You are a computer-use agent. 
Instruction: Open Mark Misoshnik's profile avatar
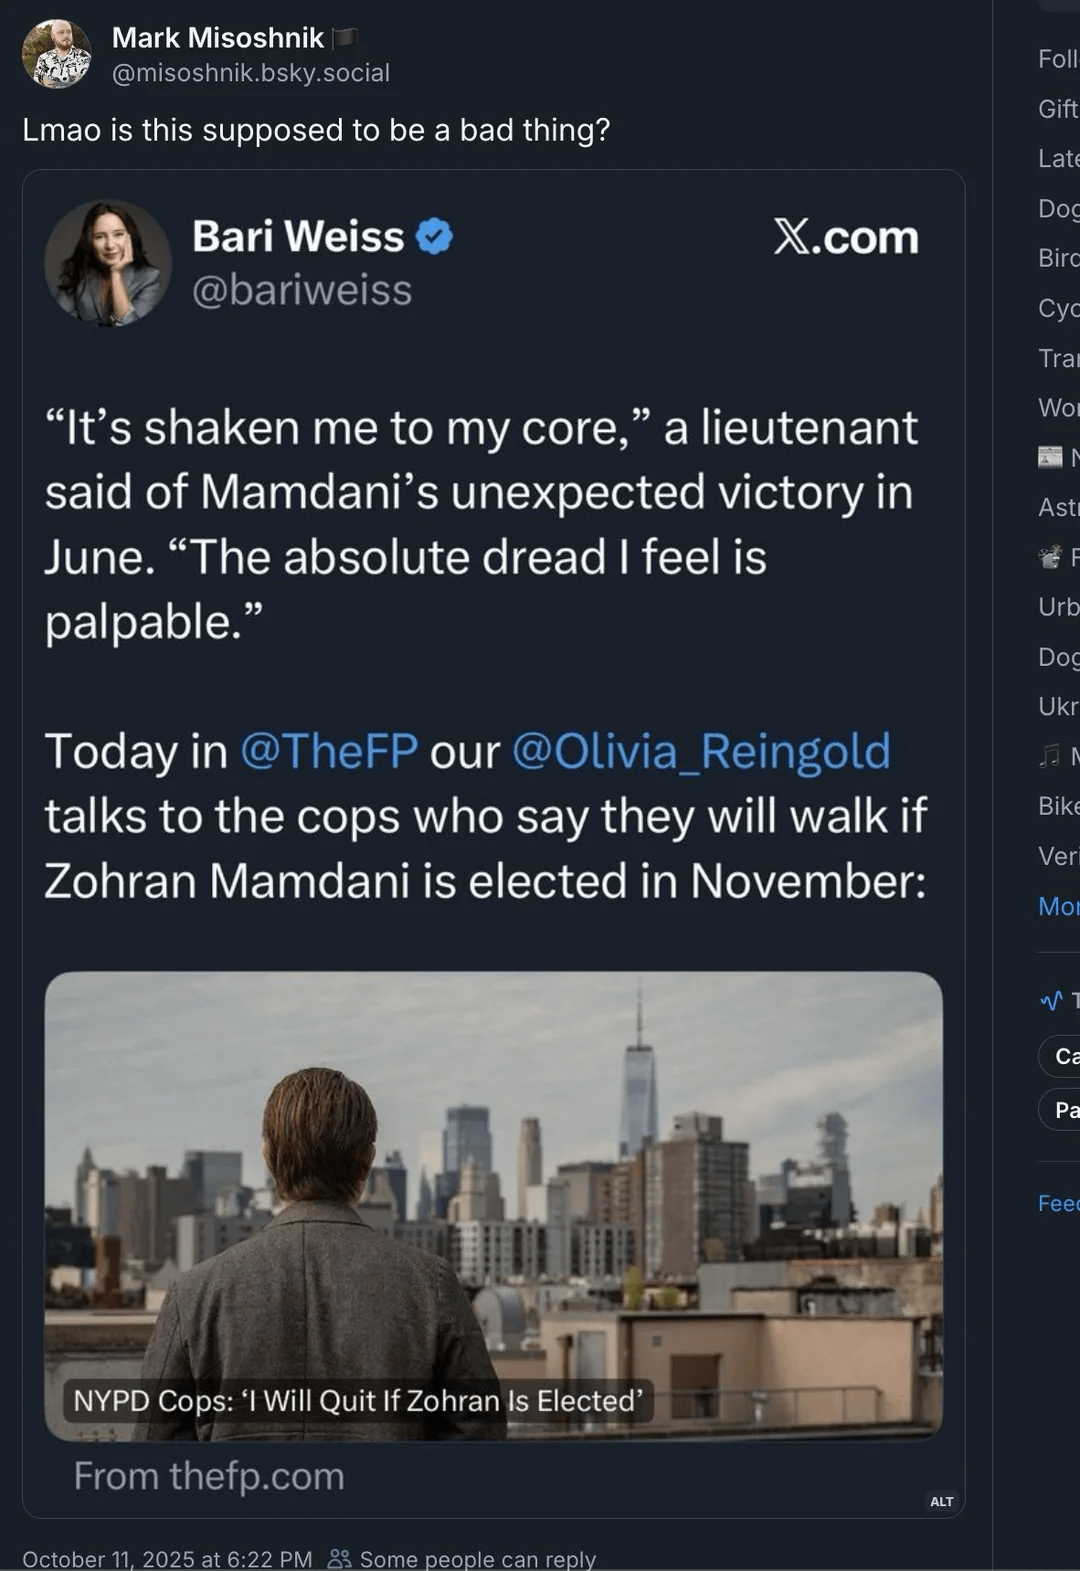click(x=57, y=54)
